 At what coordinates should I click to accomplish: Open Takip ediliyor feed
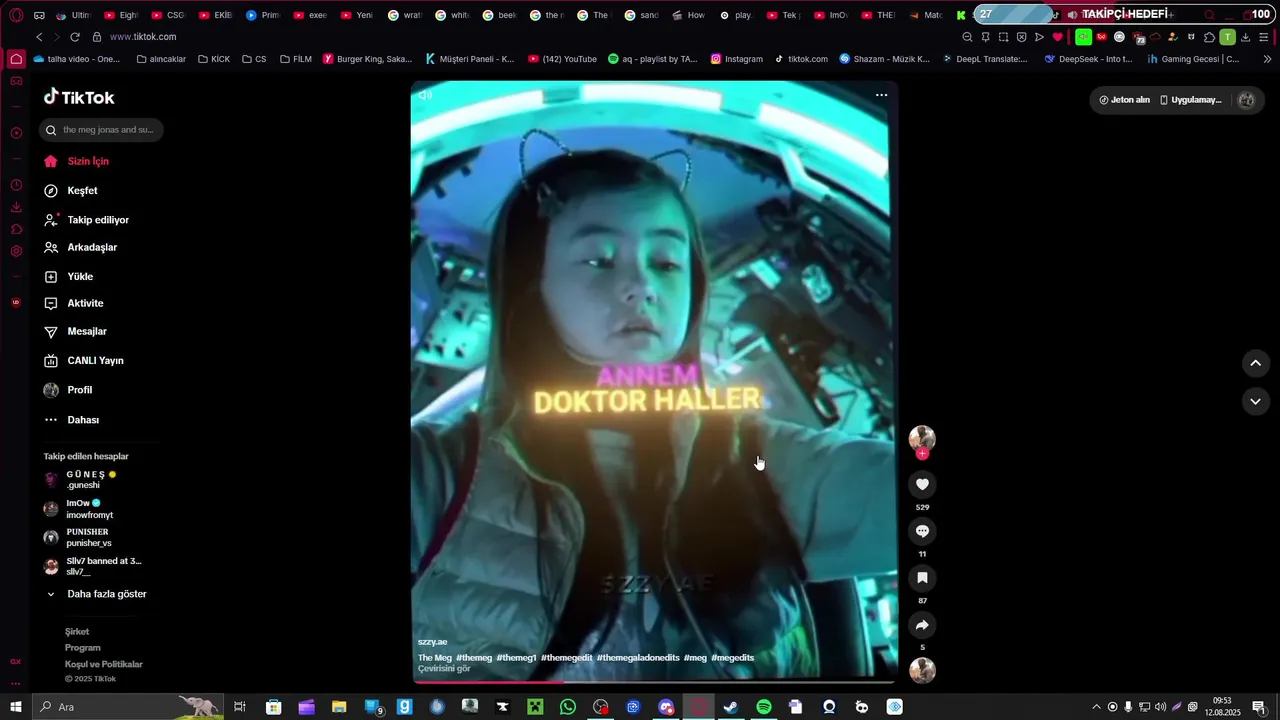[86, 220]
